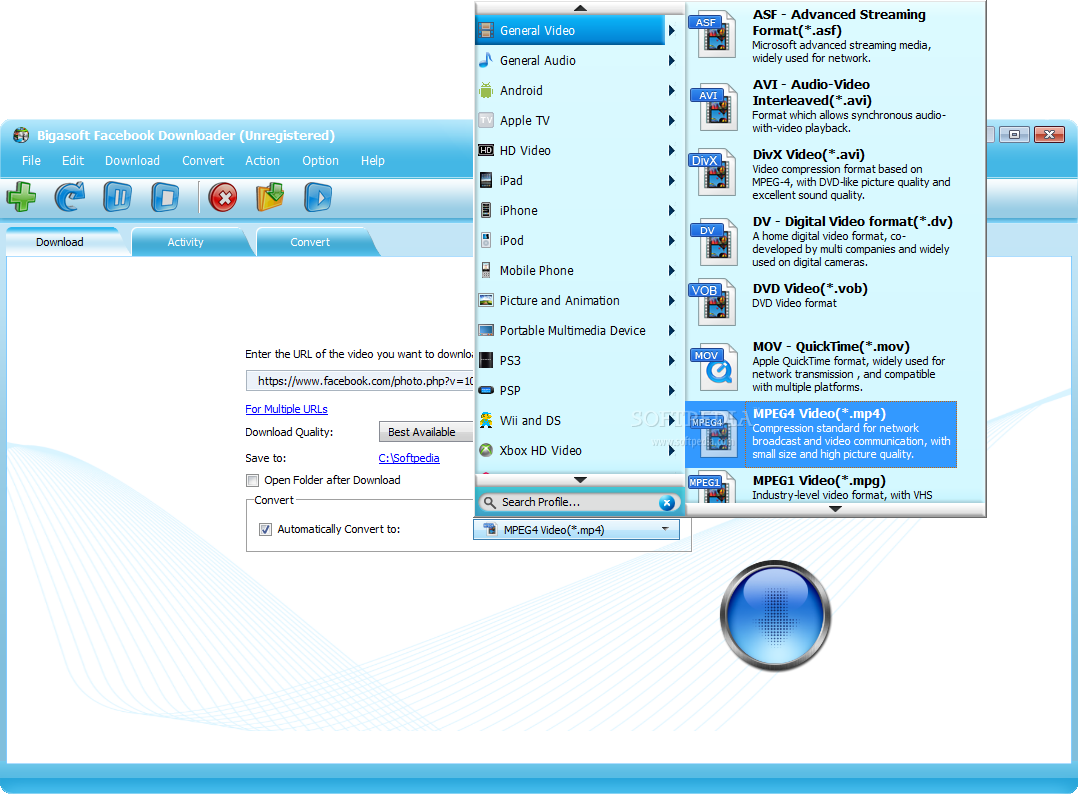Open the Download menu
This screenshot has height=794, width=1078.
click(132, 160)
